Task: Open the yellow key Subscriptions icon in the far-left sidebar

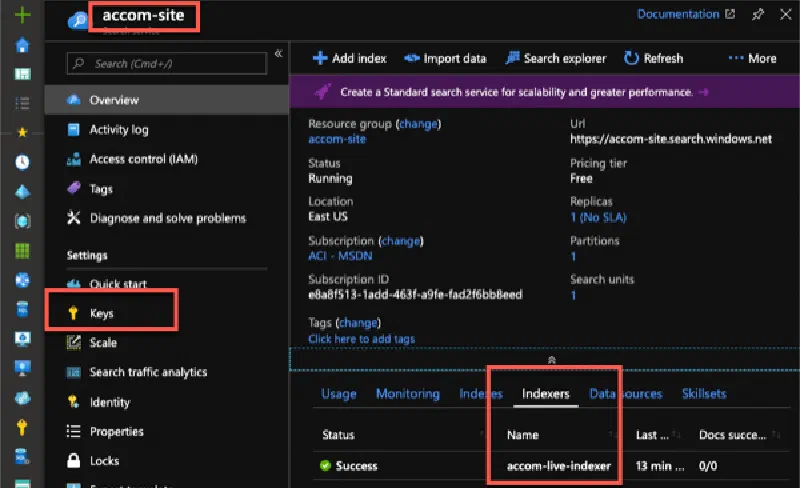Action: (22, 427)
